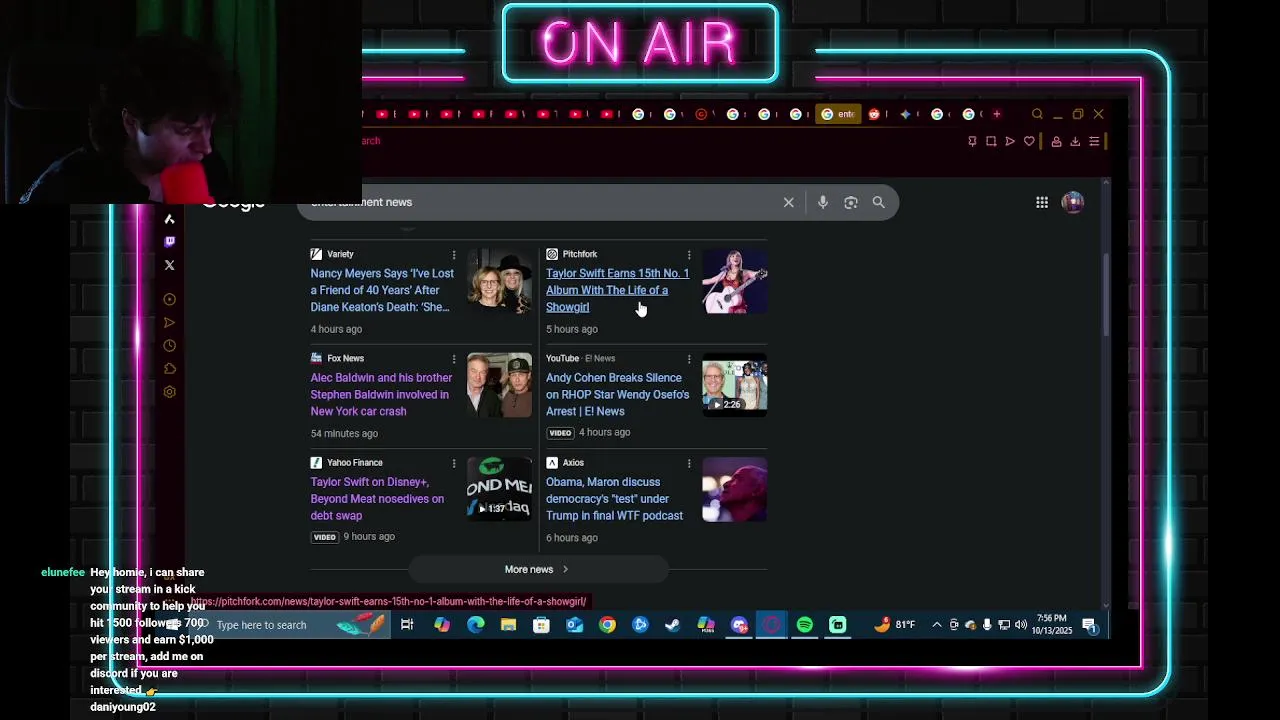Screen dimensions: 1280x720
Task: Open Google Lens image search
Action: pyautogui.click(x=851, y=202)
